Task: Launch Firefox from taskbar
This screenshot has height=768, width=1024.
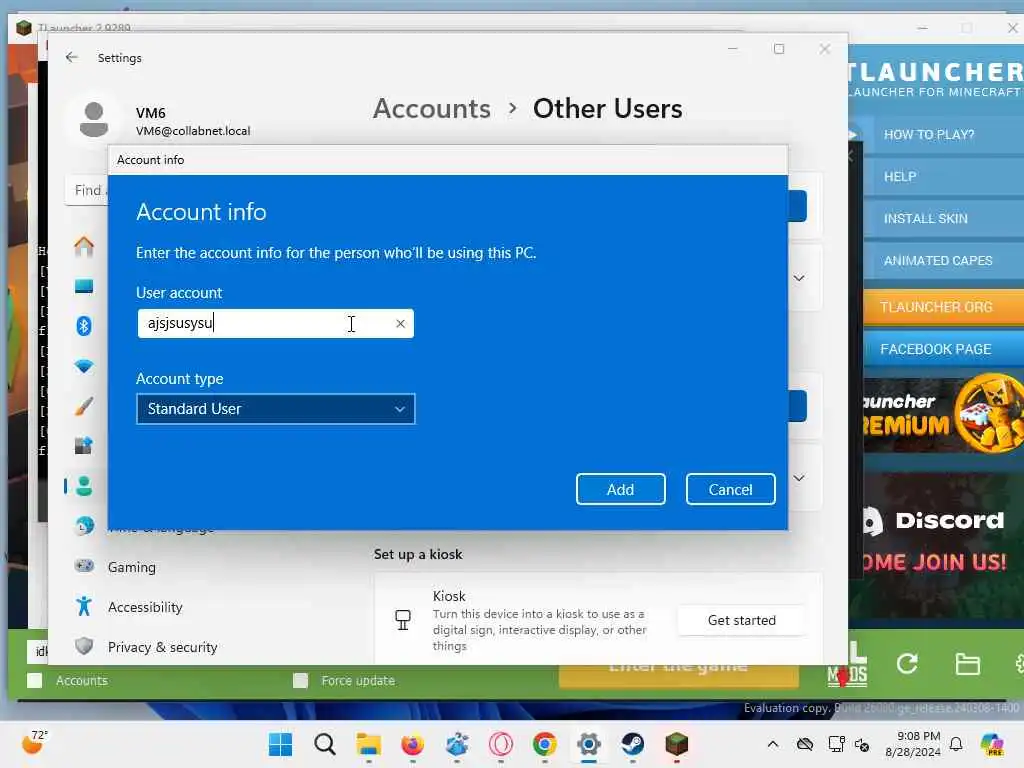Action: click(x=412, y=744)
